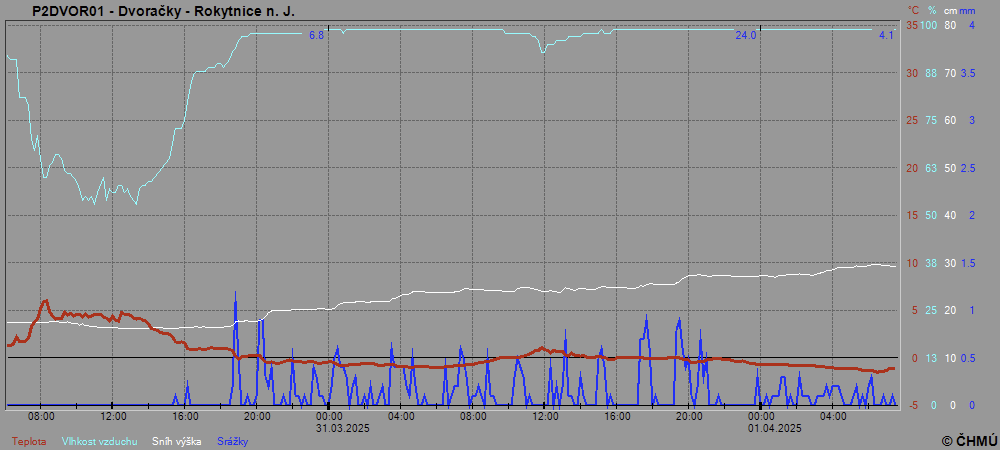This screenshot has width=1000, height=450.
Task: Click the mm precipitation unit header
Action: click(x=967, y=11)
